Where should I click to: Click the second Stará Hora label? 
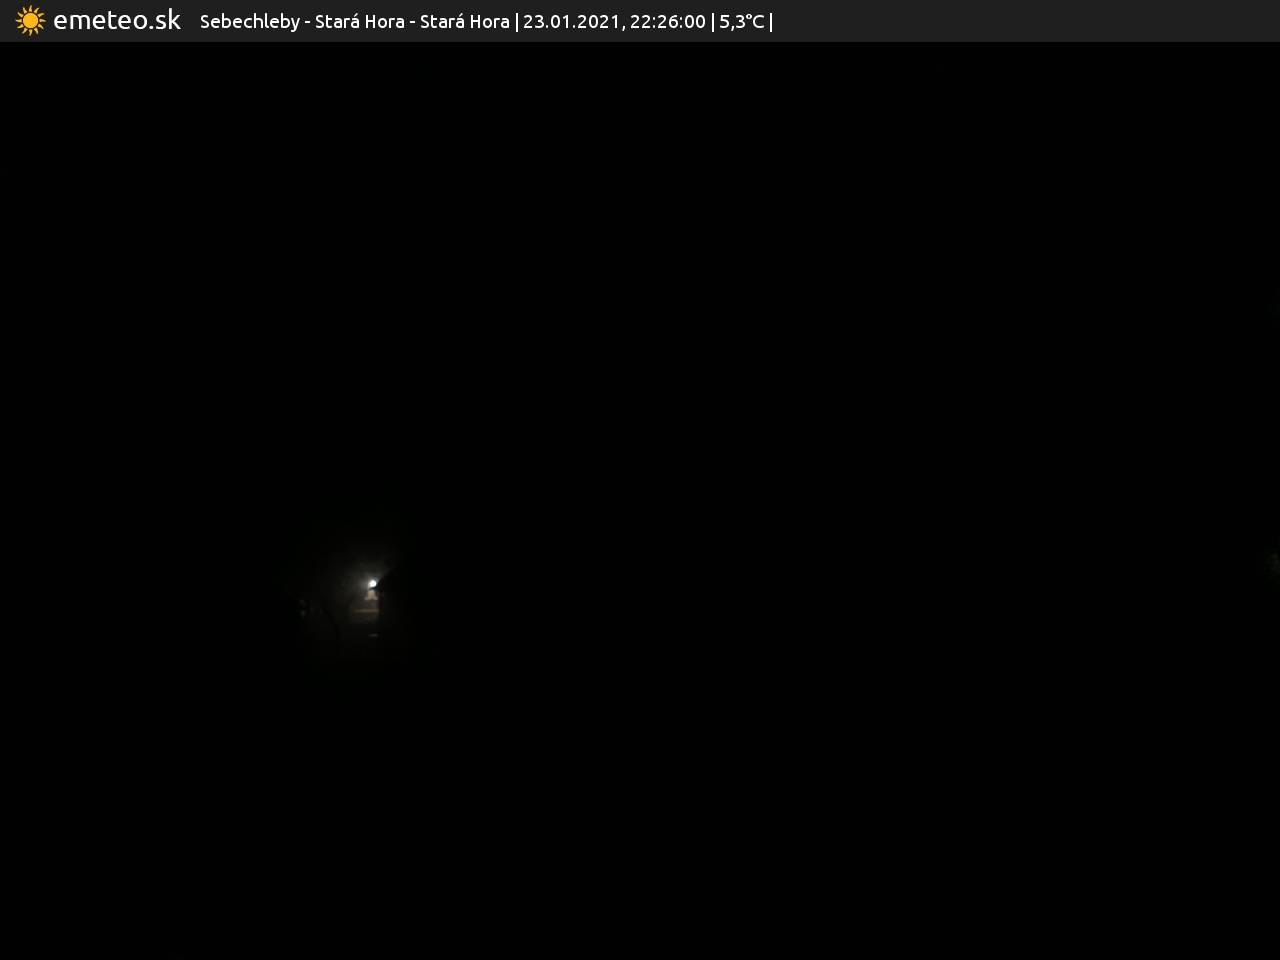pos(464,22)
